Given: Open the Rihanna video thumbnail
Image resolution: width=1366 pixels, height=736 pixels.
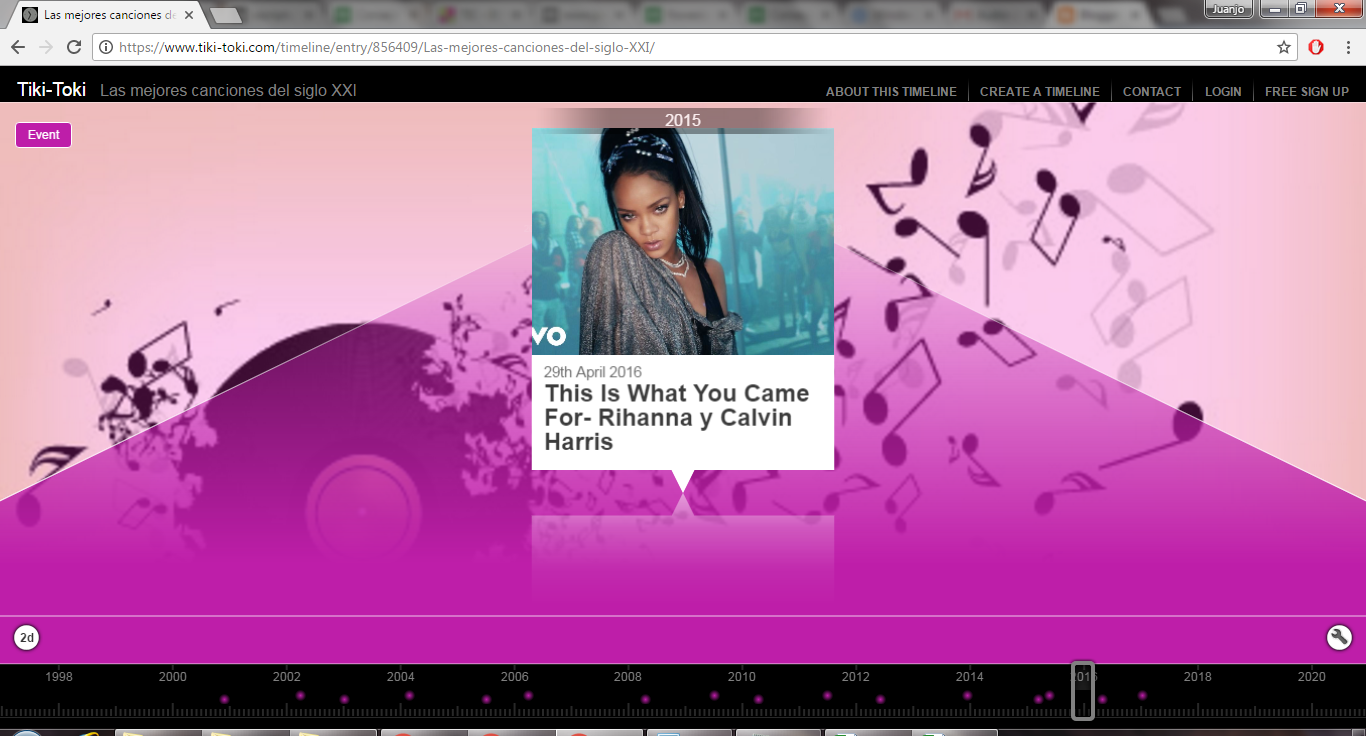Looking at the screenshot, I should 683,241.
